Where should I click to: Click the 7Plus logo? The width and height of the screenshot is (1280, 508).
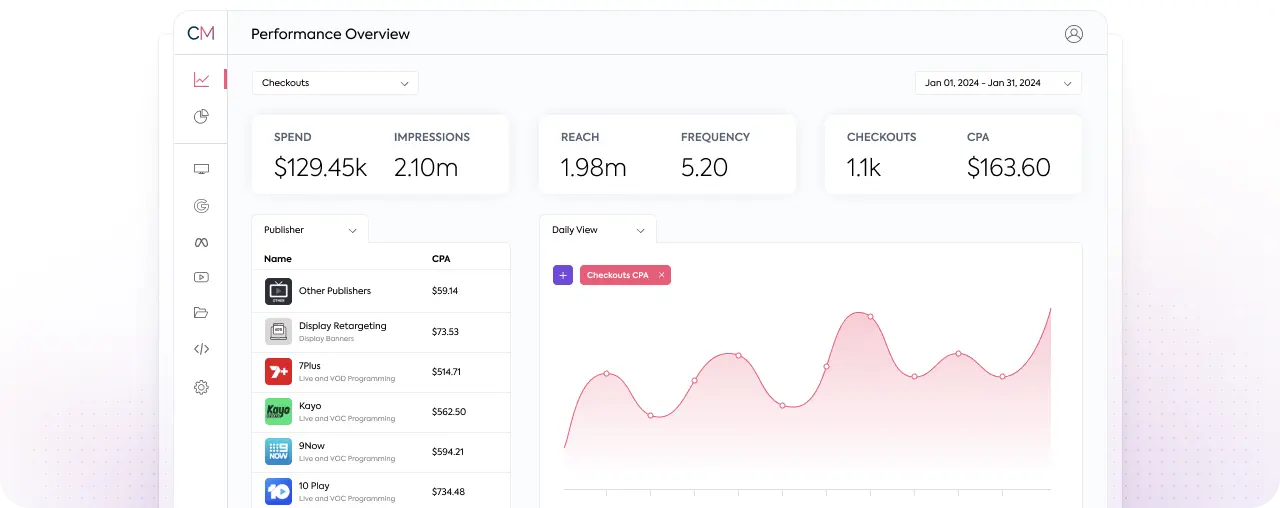tap(278, 372)
